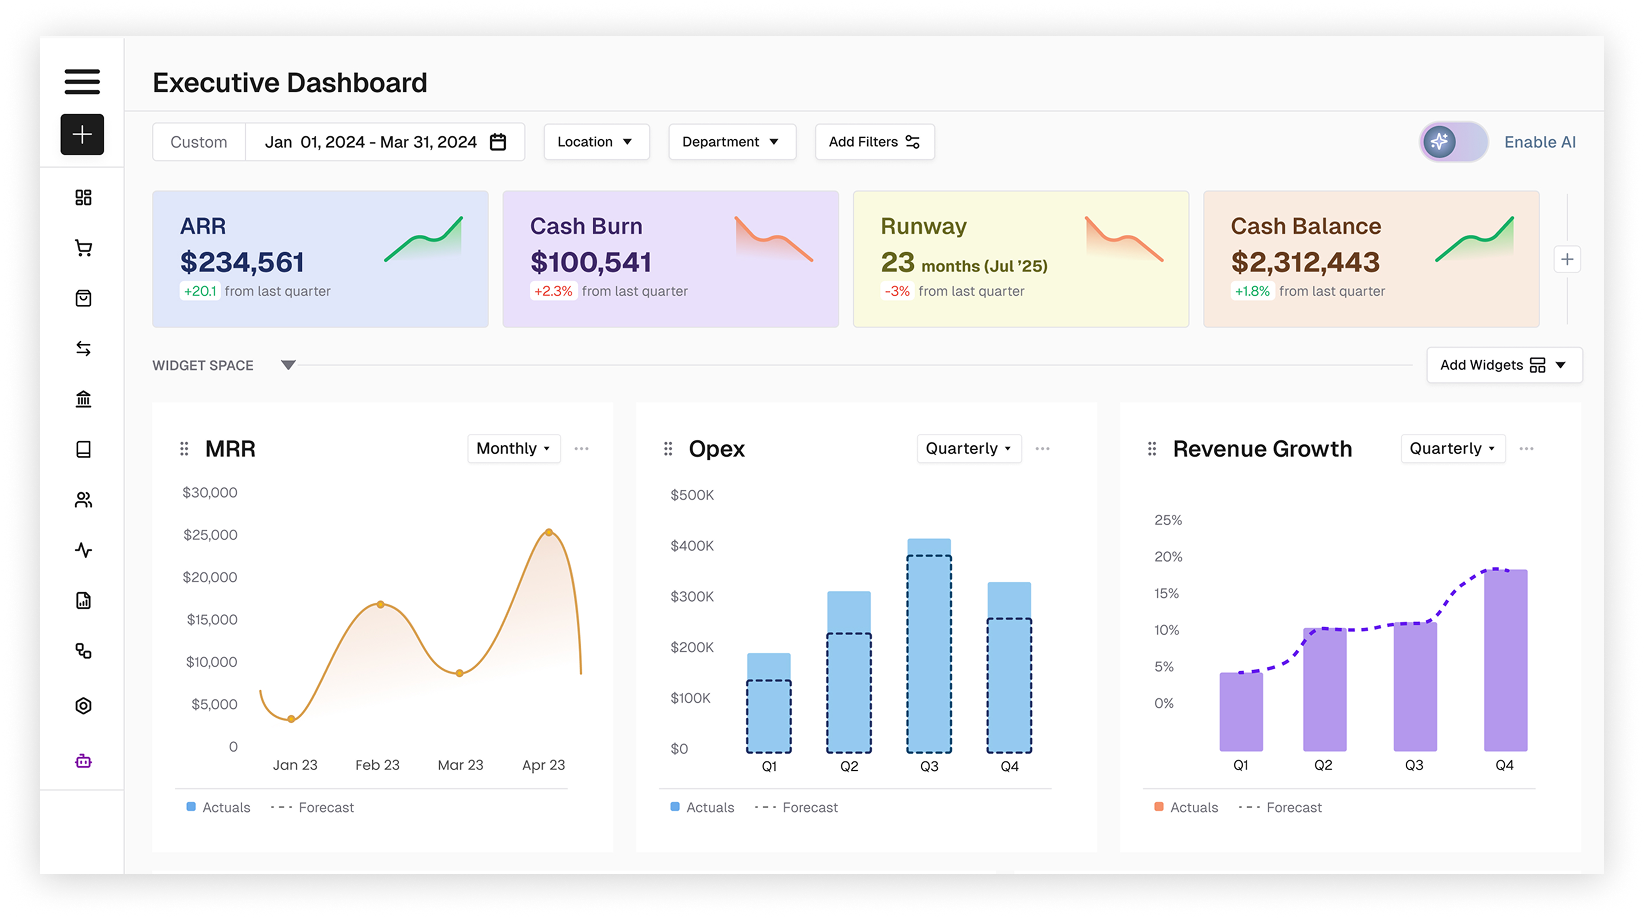Change MRR period from Monthly dropdown
Screen dimensions: 1644x918
click(513, 449)
